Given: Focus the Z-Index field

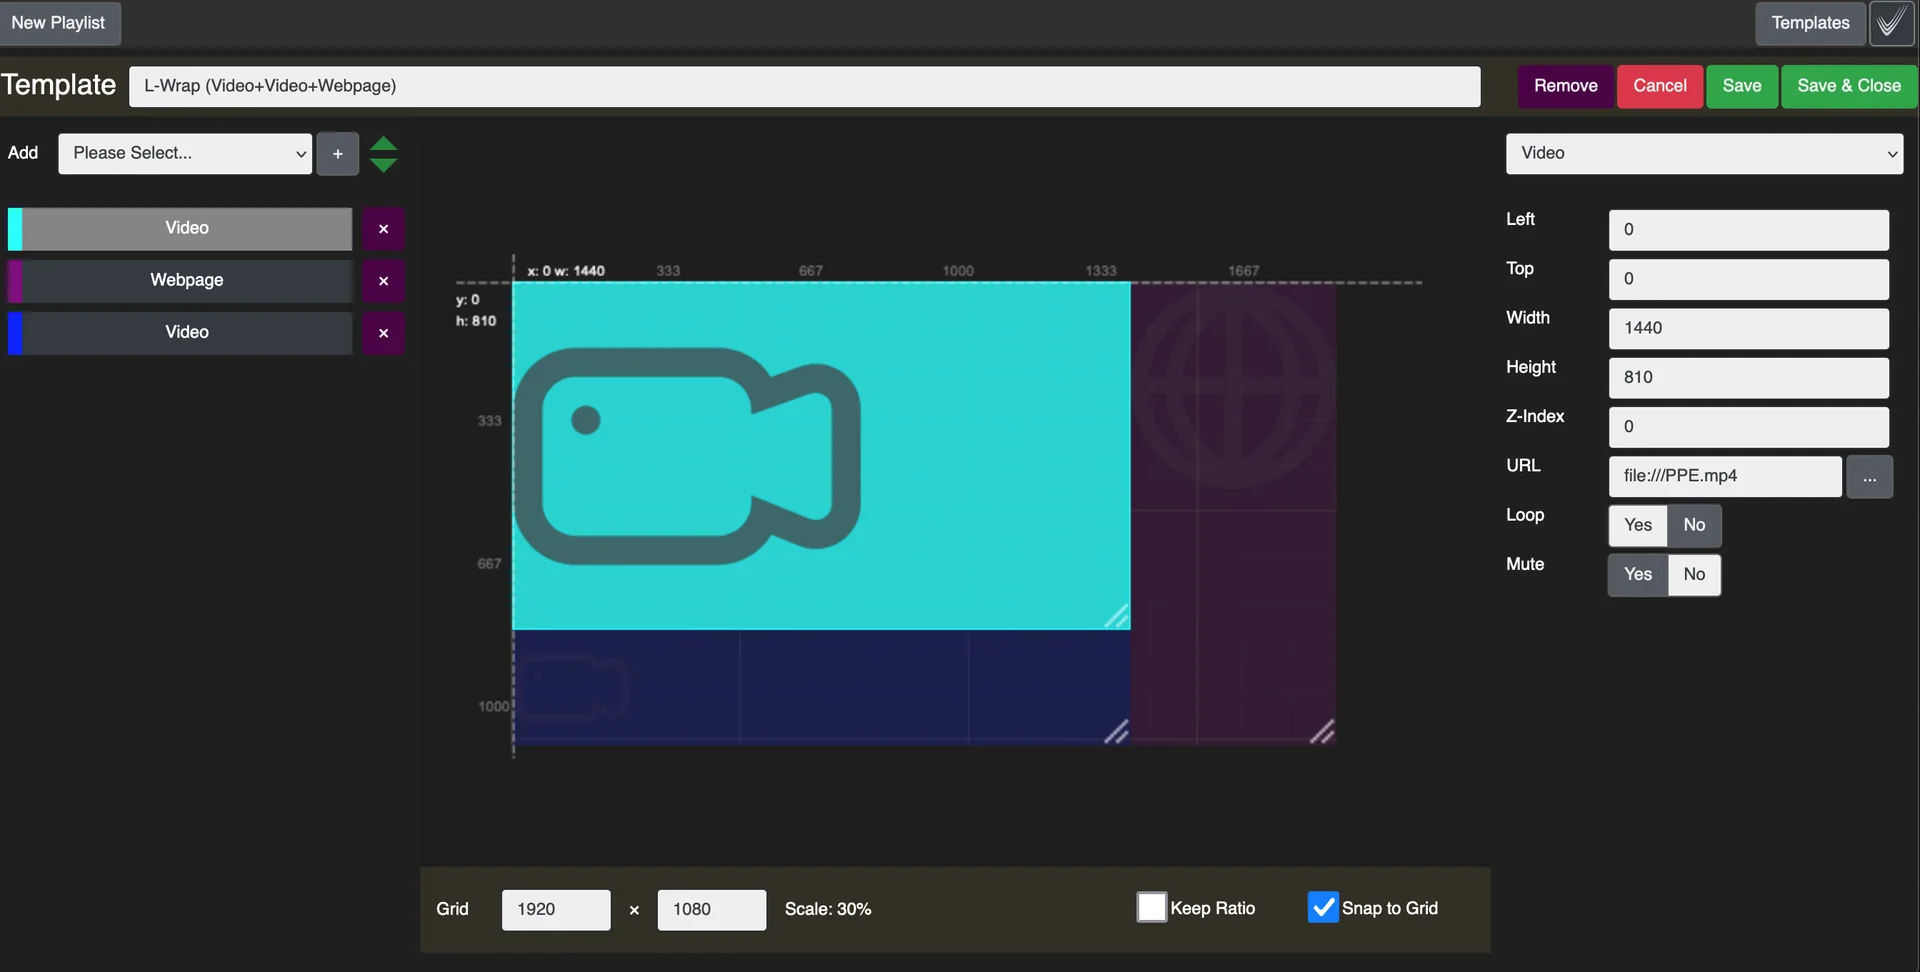Looking at the screenshot, I should 1748,427.
